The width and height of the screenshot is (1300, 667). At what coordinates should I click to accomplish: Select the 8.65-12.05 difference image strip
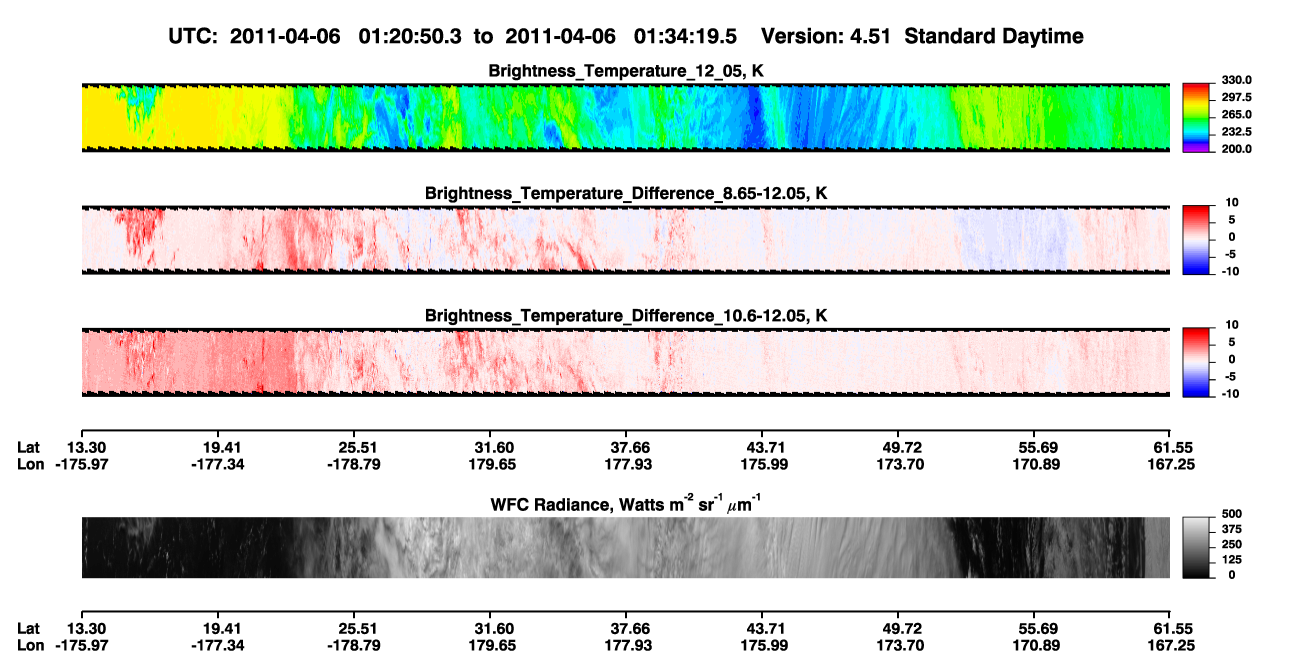pyautogui.click(x=626, y=240)
